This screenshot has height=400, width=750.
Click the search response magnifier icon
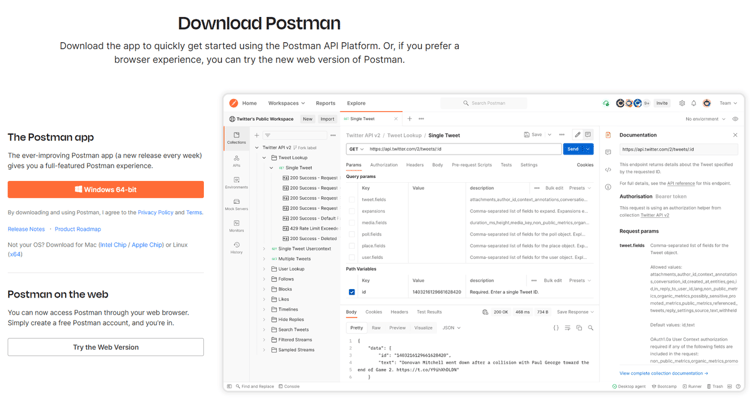[x=591, y=328]
